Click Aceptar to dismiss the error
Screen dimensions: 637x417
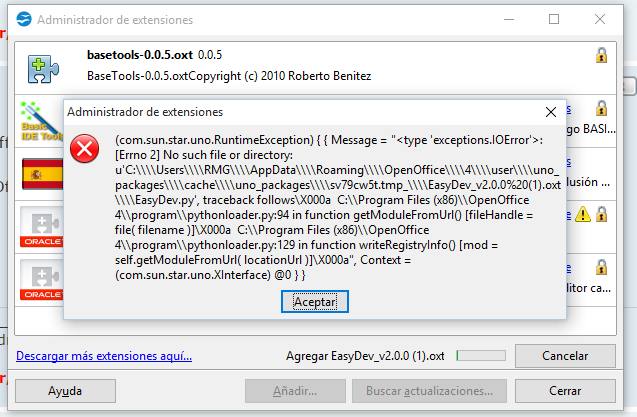point(314,302)
